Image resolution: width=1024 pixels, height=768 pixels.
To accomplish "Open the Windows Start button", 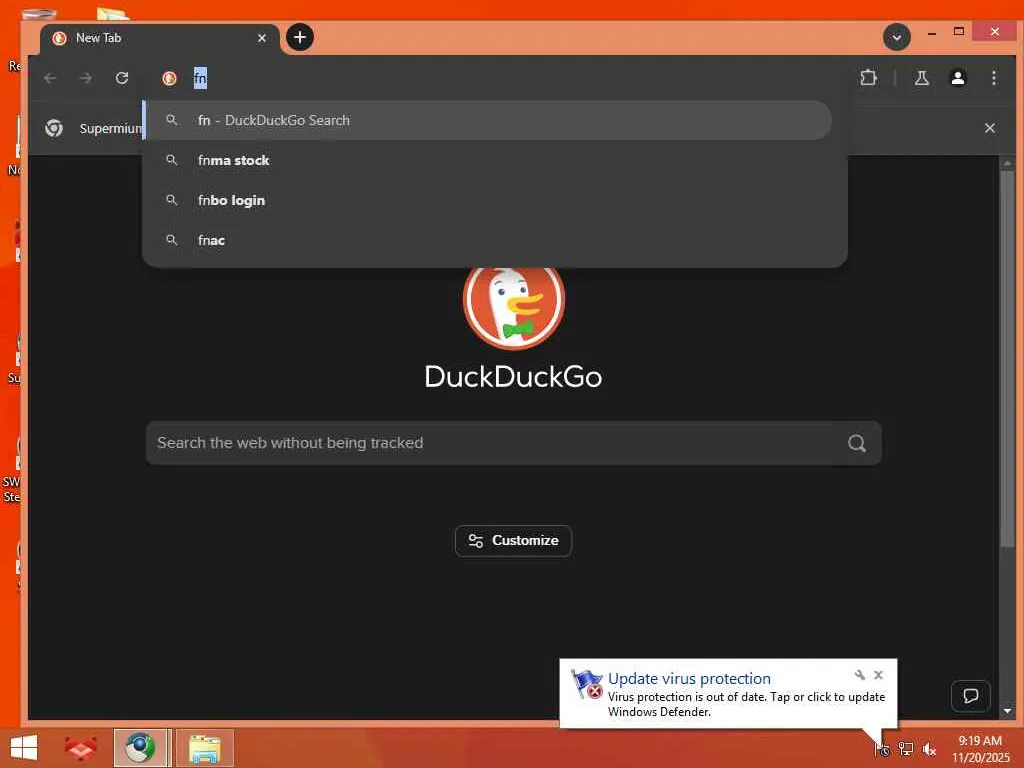I will pyautogui.click(x=24, y=748).
